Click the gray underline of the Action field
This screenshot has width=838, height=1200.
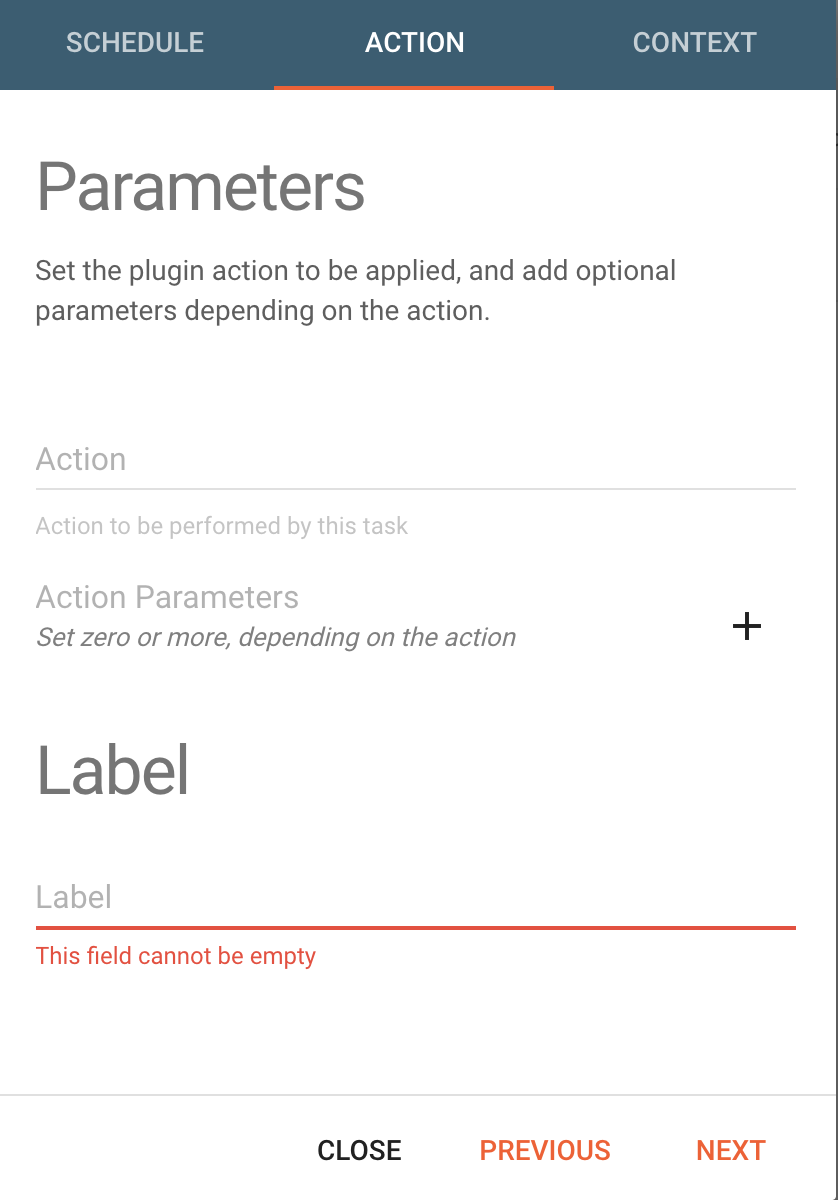coord(416,489)
